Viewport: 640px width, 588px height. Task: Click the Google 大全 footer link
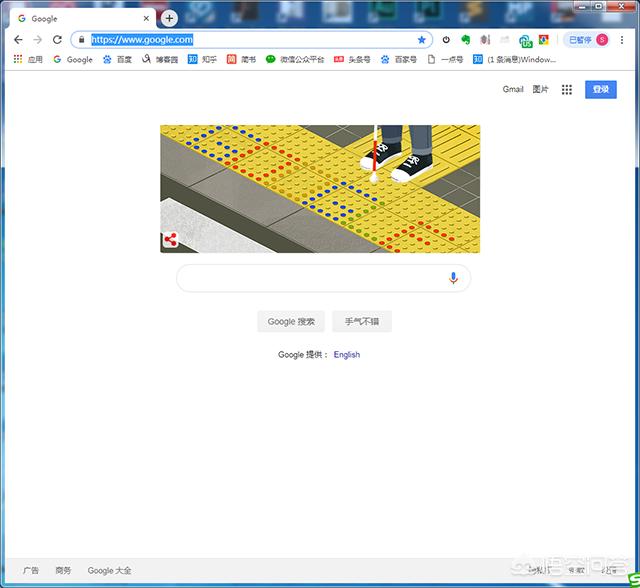(x=109, y=570)
